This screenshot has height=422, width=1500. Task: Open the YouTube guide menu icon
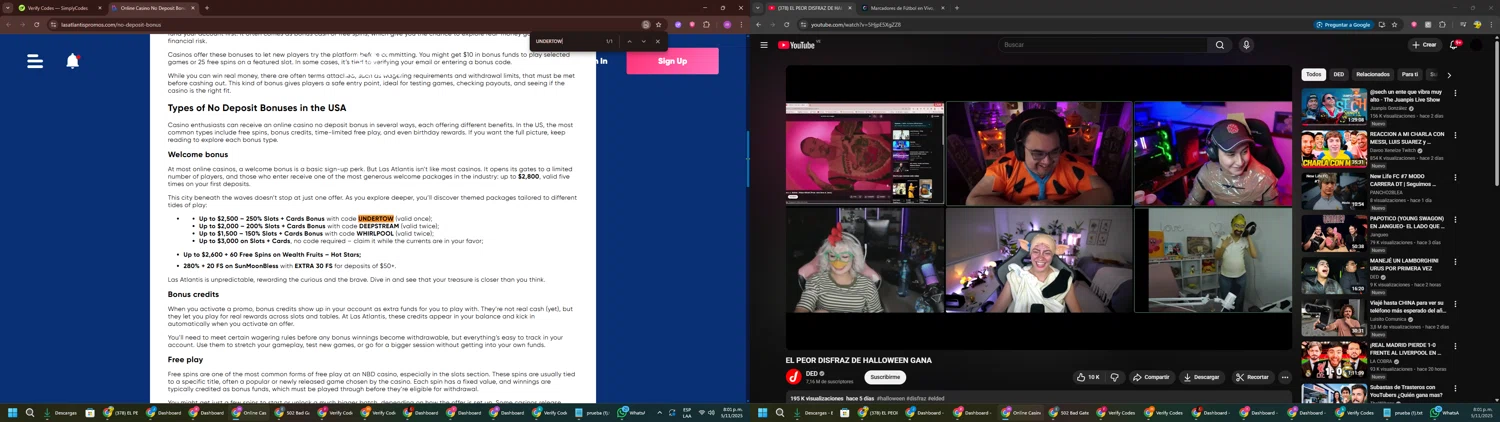(x=764, y=45)
